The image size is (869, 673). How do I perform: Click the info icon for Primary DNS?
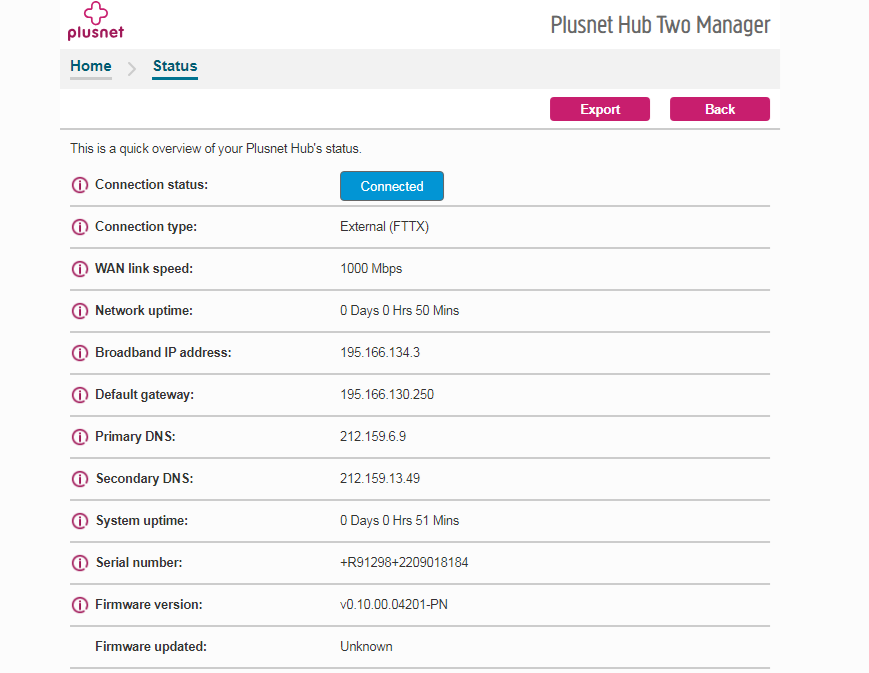(x=80, y=437)
